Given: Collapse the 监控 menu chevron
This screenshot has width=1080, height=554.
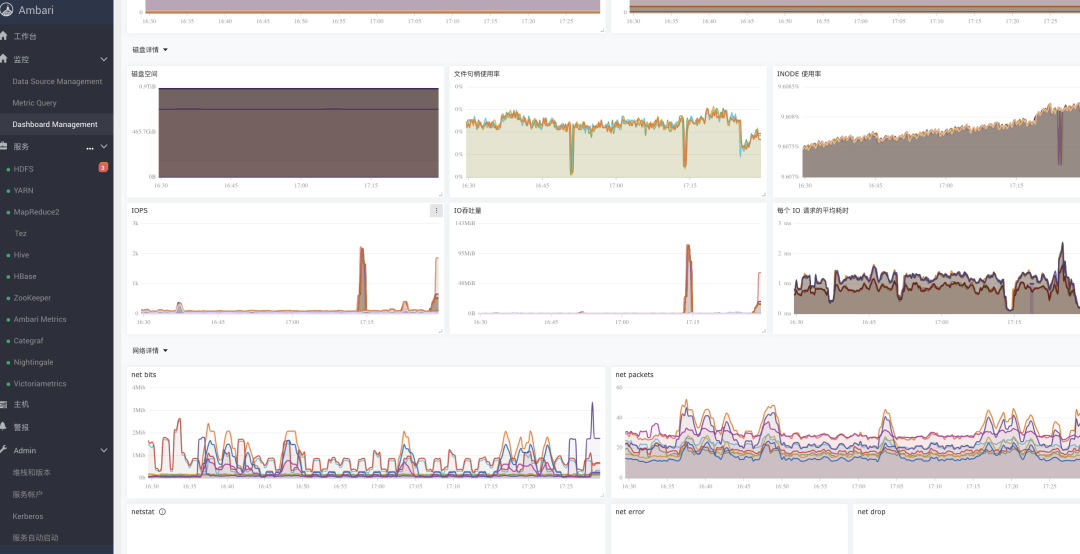Looking at the screenshot, I should (x=104, y=59).
